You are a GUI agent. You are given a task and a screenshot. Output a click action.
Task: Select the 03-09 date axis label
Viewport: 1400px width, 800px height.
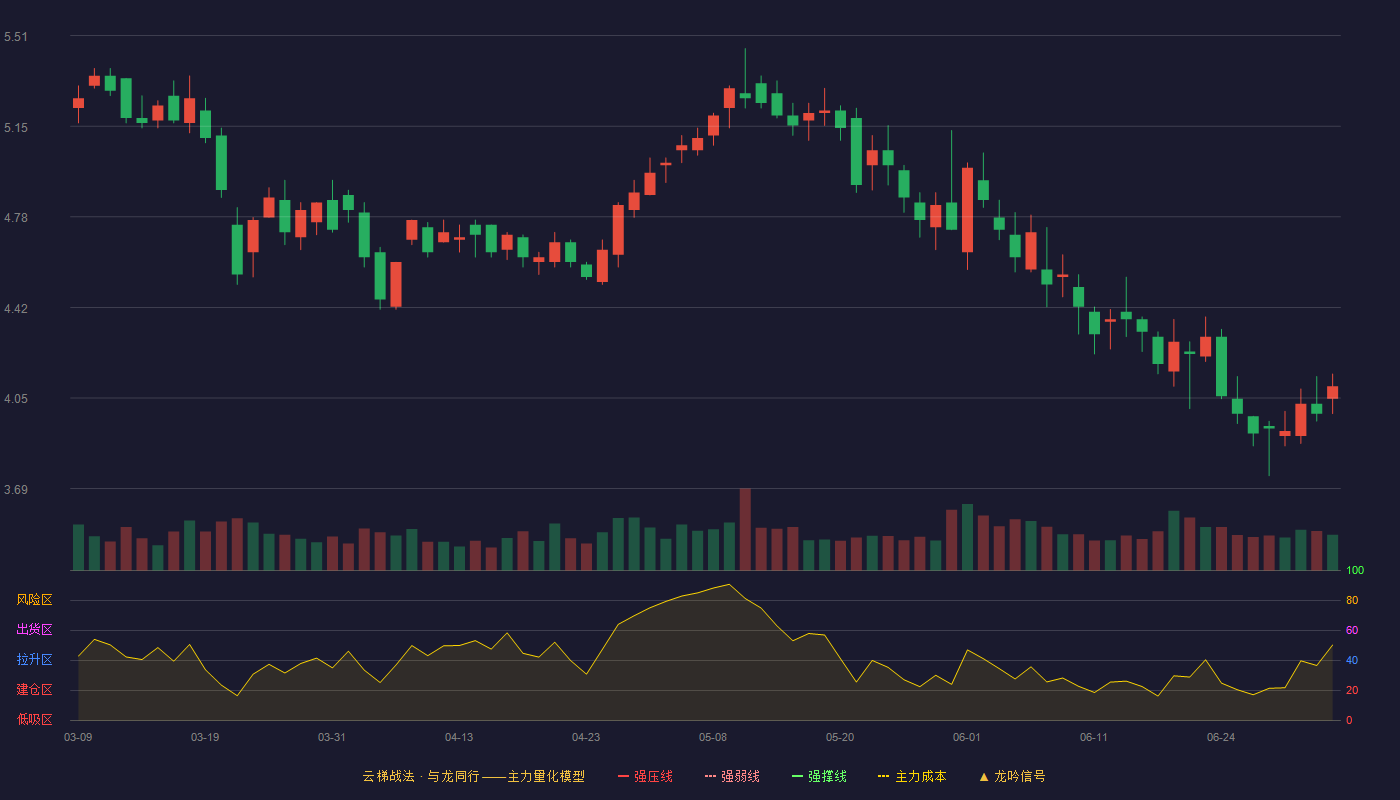[x=78, y=737]
